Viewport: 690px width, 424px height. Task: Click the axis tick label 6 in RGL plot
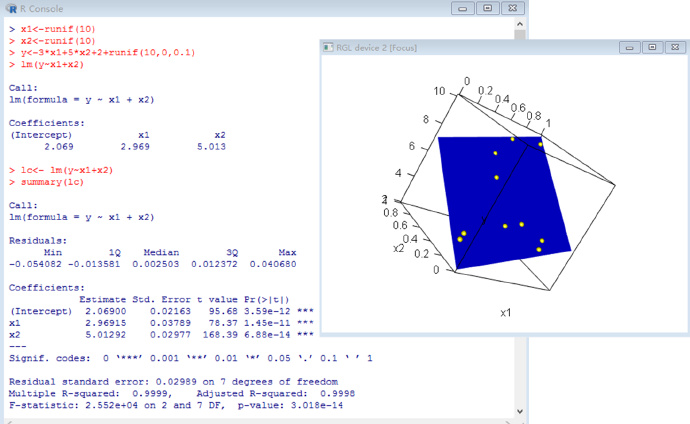tap(411, 146)
